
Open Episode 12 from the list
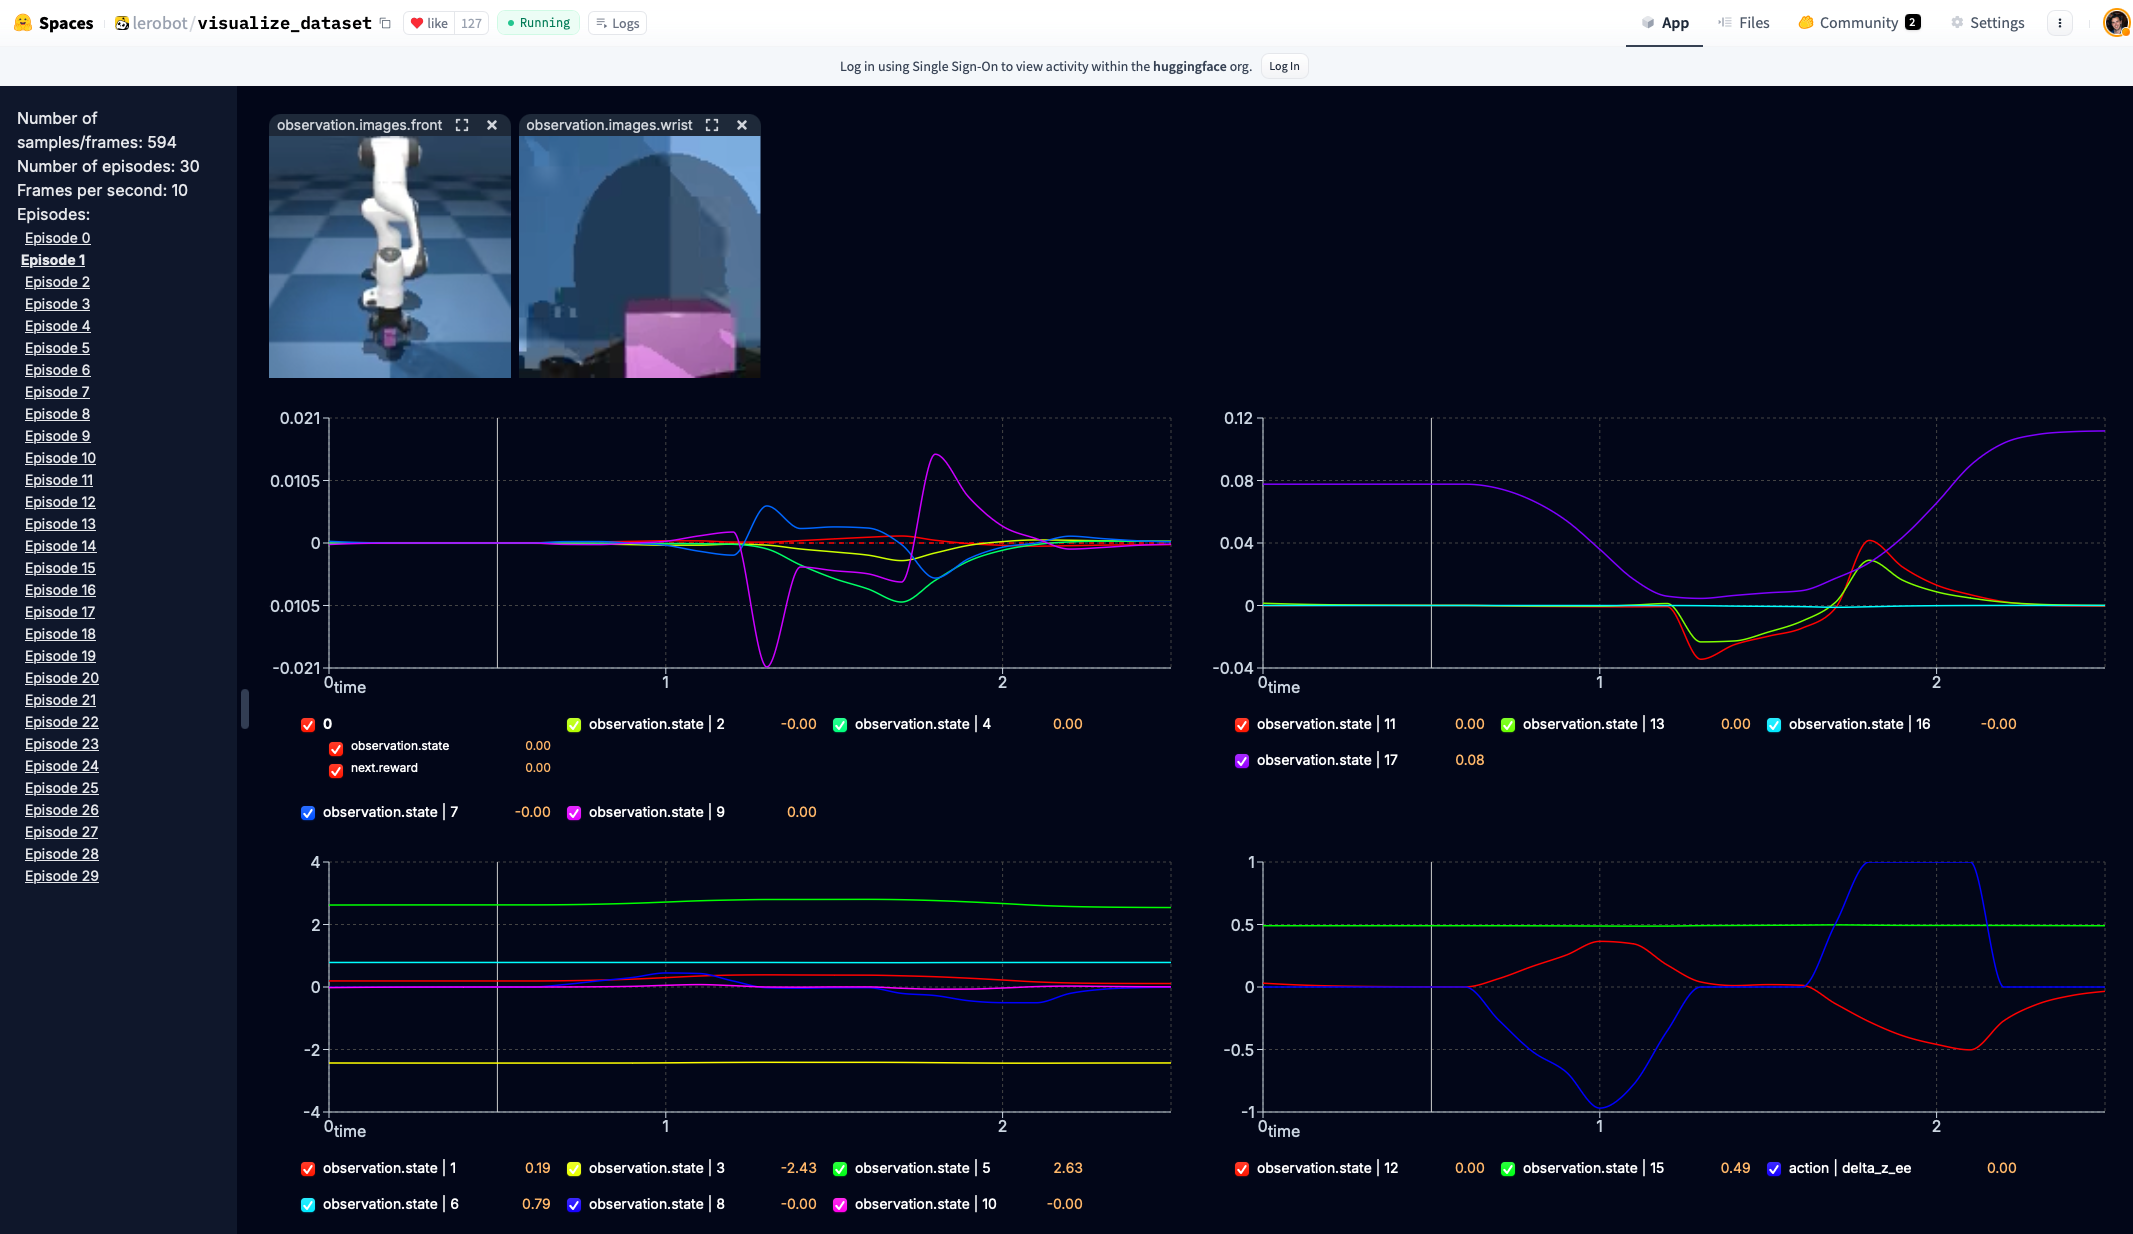pyautogui.click(x=60, y=502)
